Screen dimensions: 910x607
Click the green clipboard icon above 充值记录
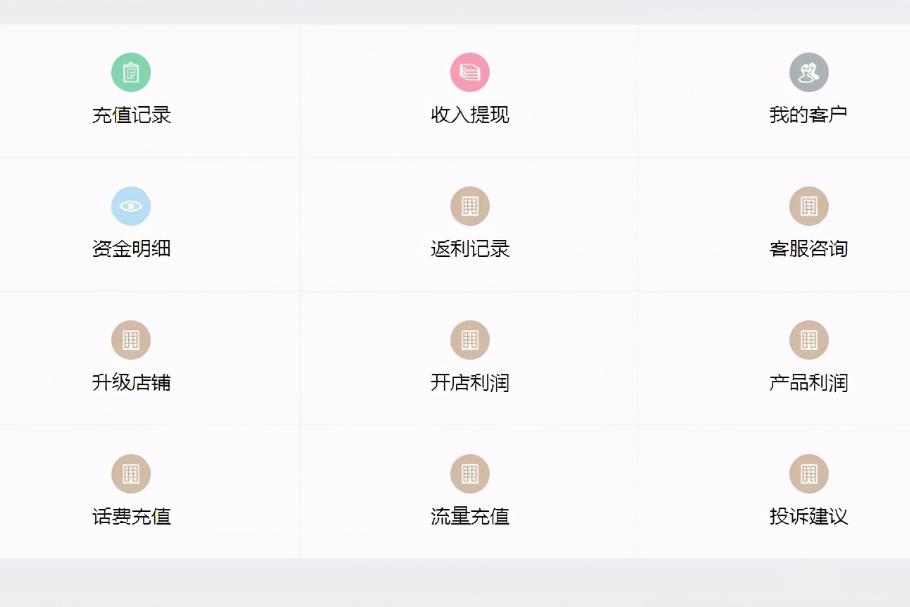tap(131, 73)
